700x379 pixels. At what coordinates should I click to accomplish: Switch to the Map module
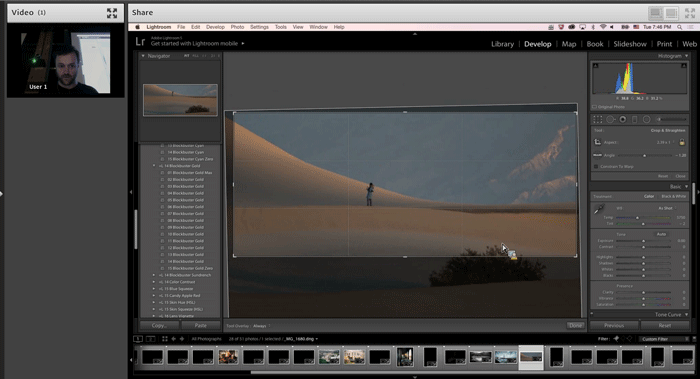(568, 44)
